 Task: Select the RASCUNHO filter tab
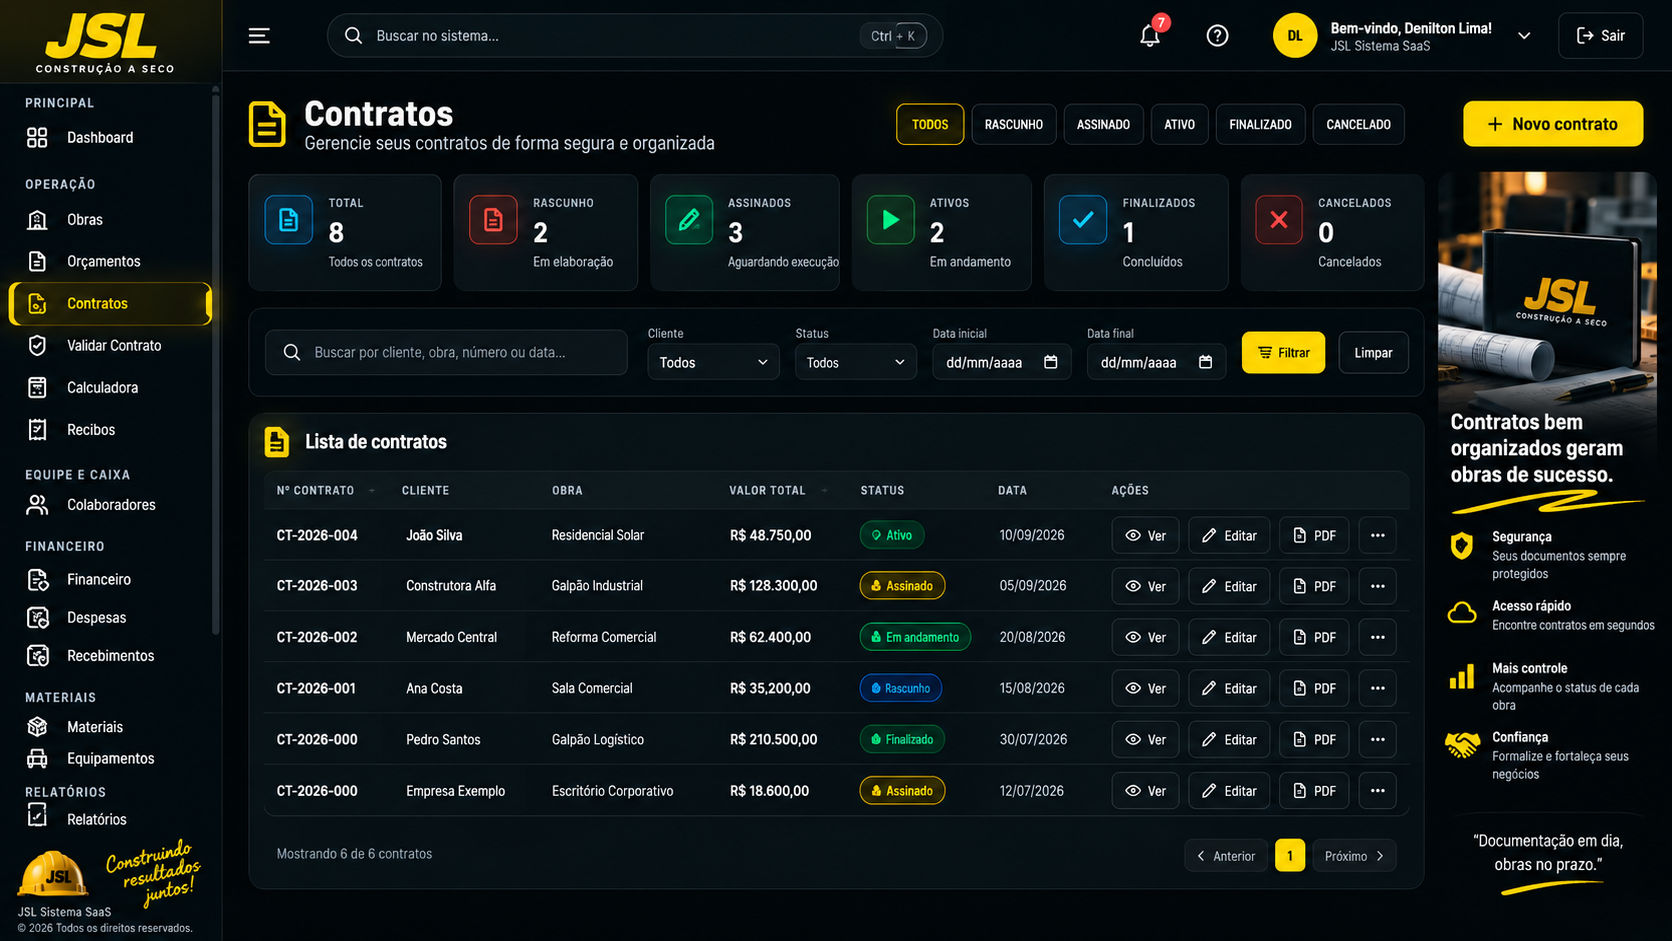[x=1013, y=125]
